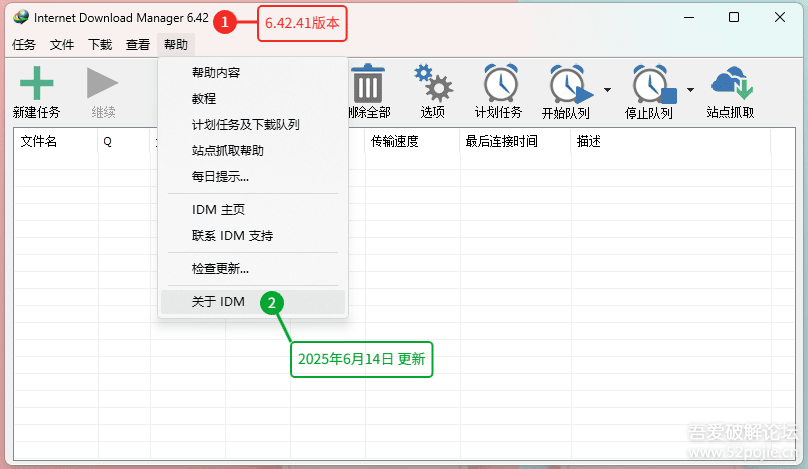
Task: Open the 查看 menu
Action: [x=138, y=45]
